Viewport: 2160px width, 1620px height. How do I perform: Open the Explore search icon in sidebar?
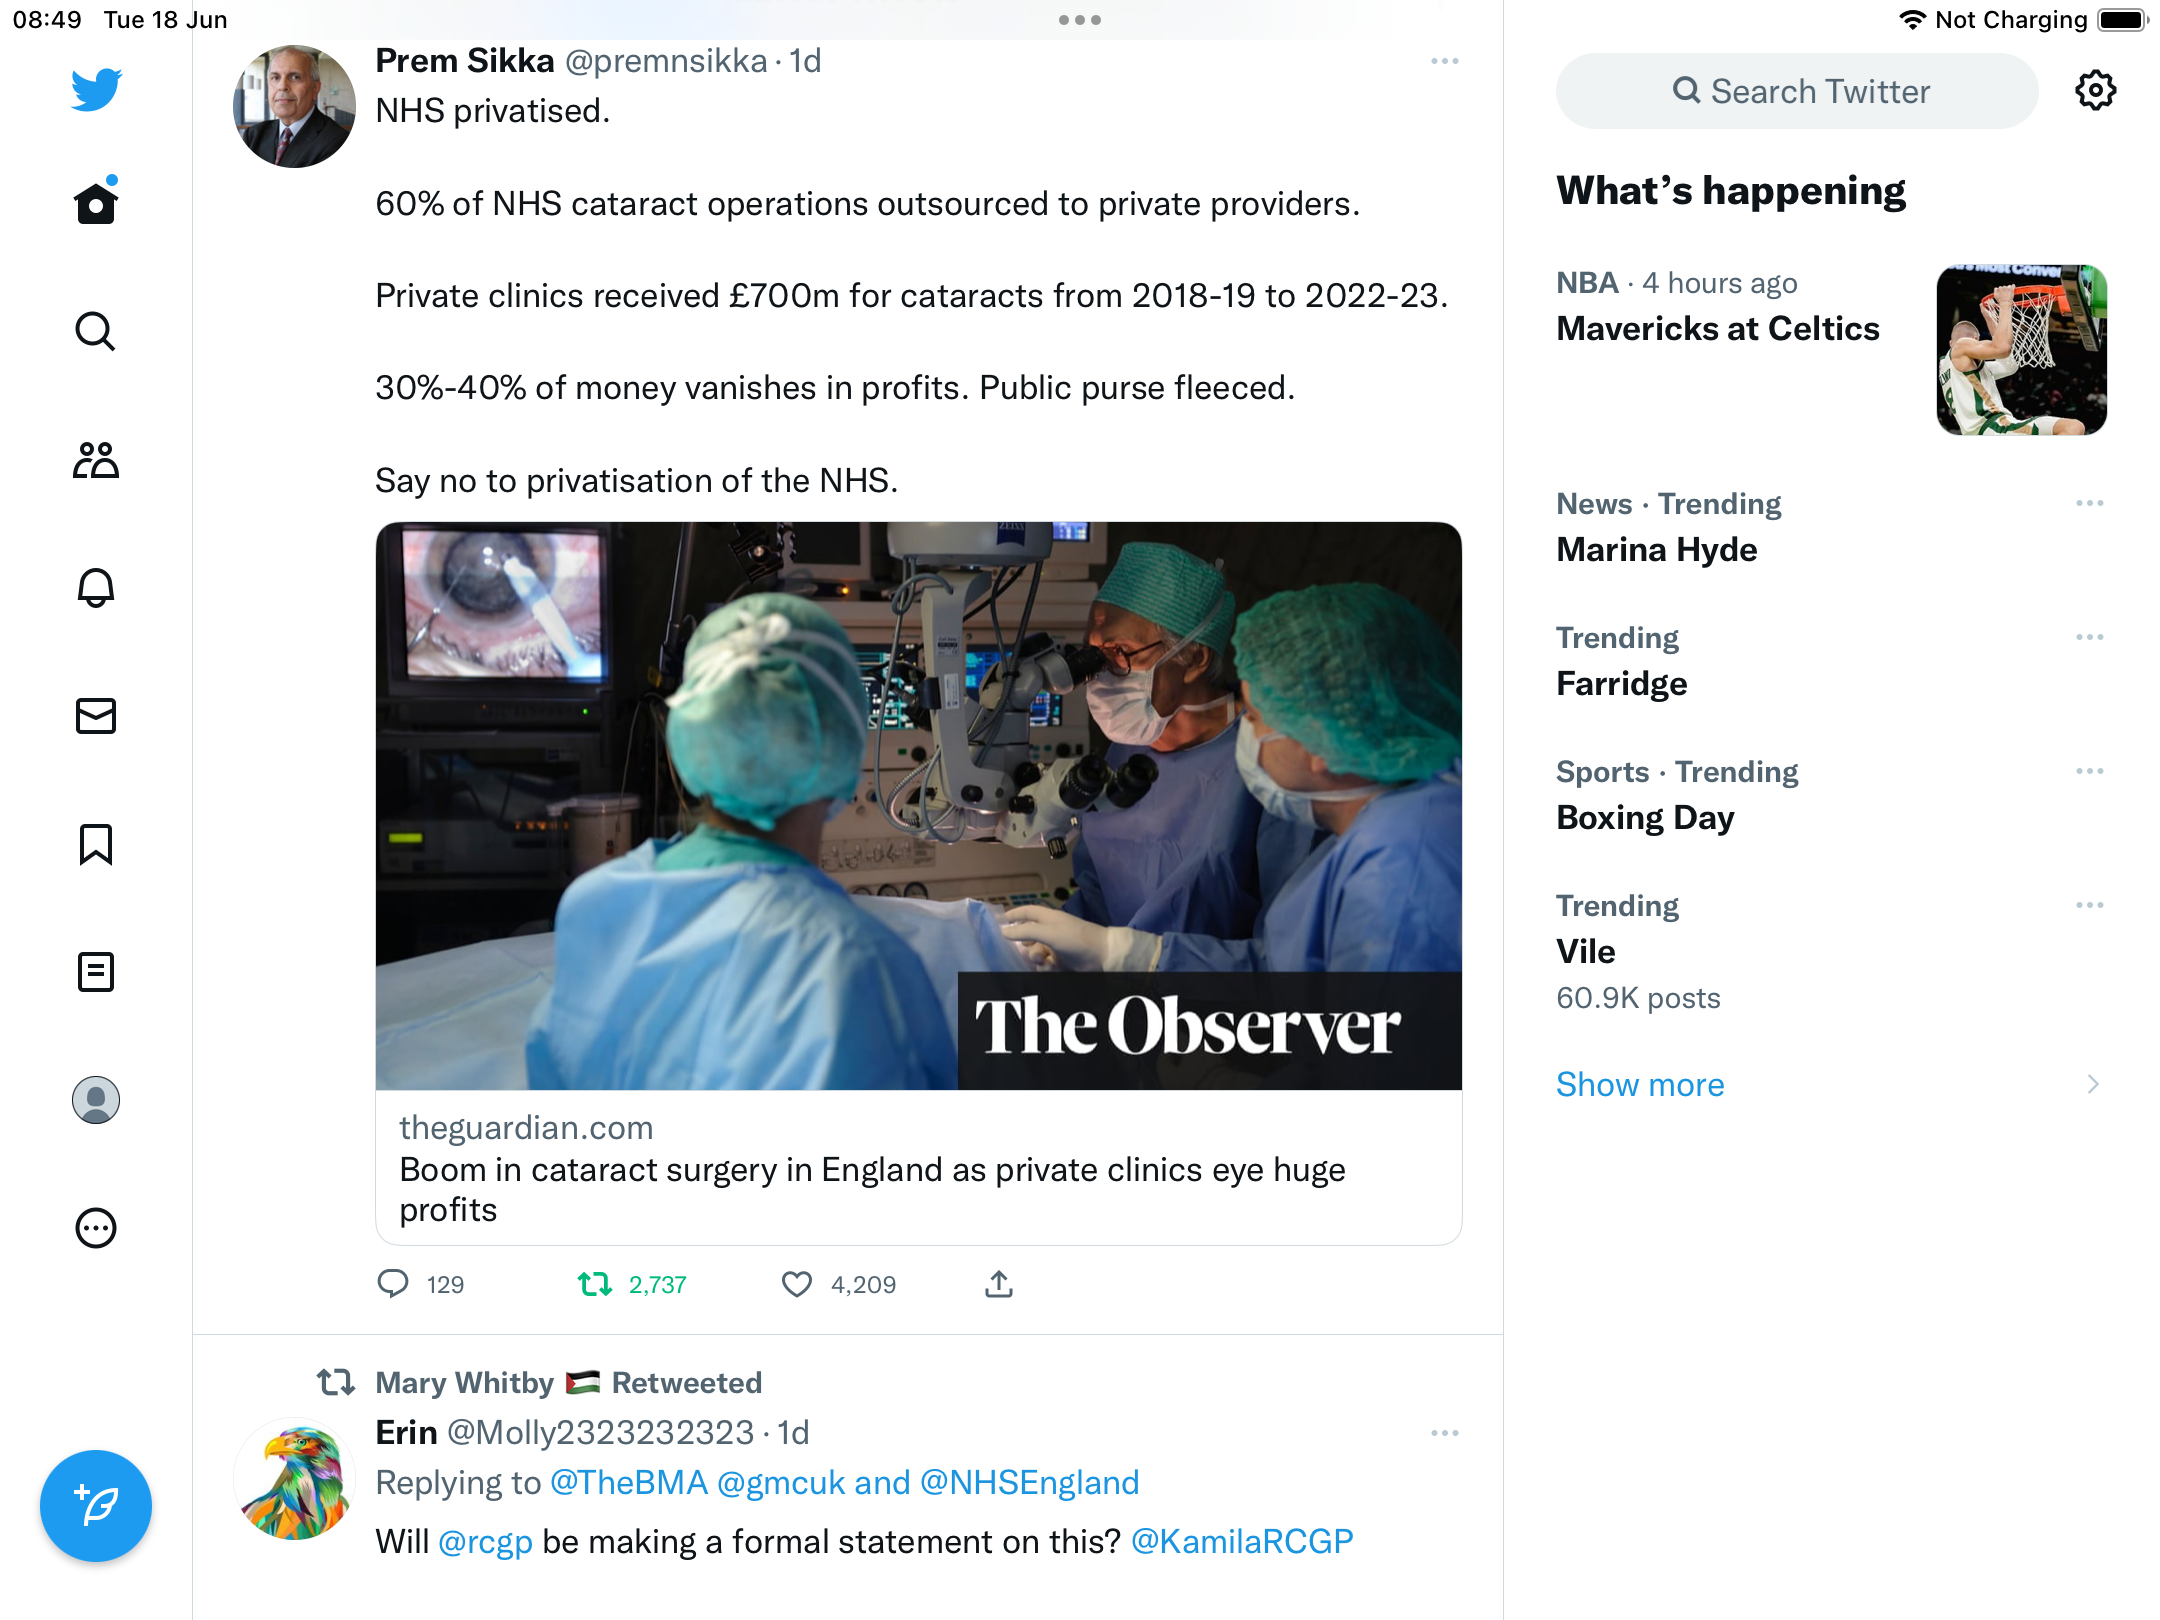(96, 331)
